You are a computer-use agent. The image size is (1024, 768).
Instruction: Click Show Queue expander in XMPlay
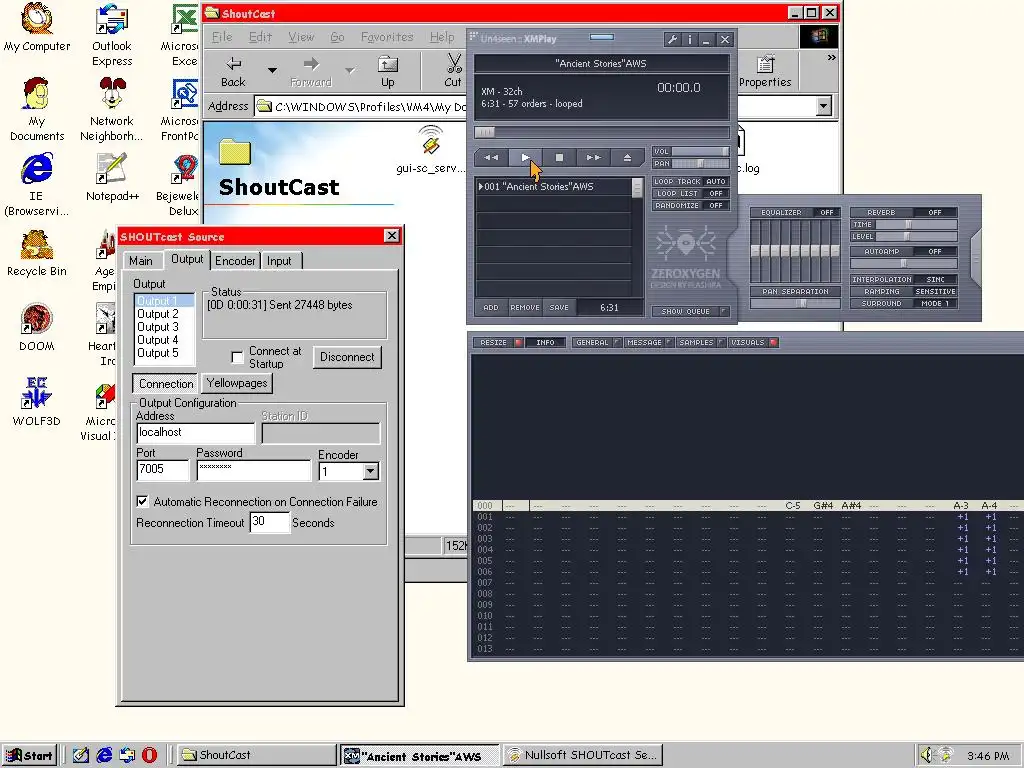pos(690,312)
